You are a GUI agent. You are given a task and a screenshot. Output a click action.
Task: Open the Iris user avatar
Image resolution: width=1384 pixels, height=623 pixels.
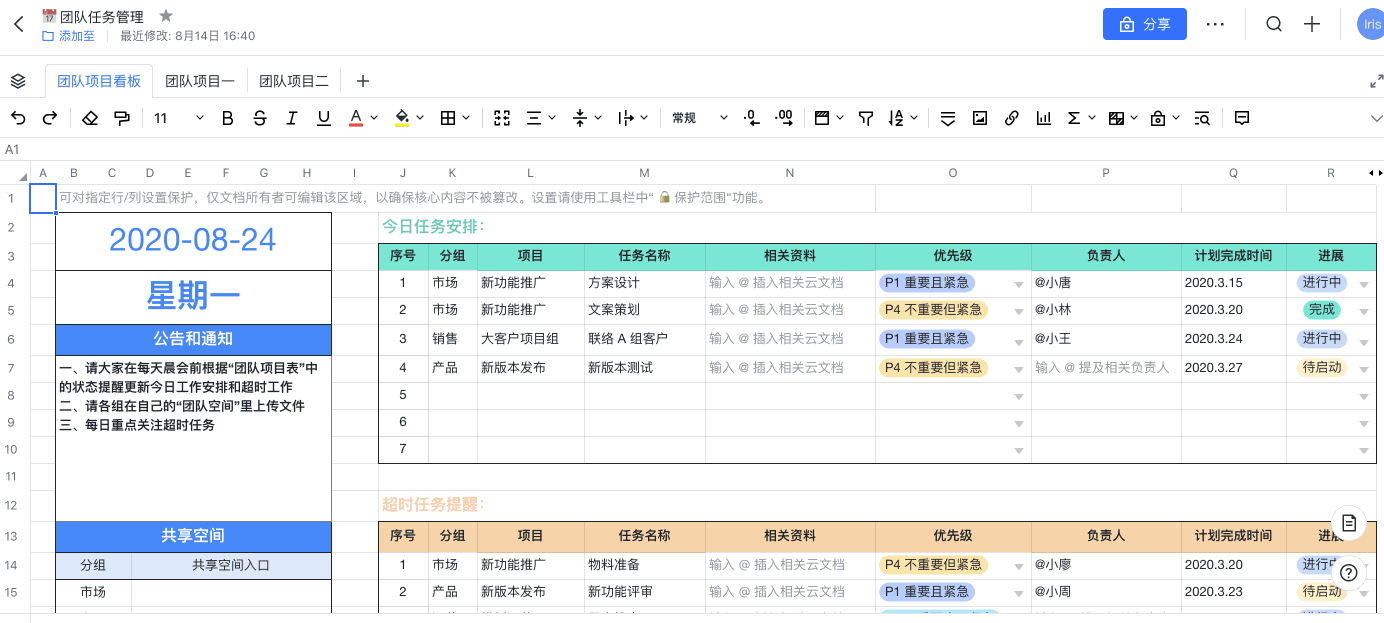pyautogui.click(x=1371, y=24)
